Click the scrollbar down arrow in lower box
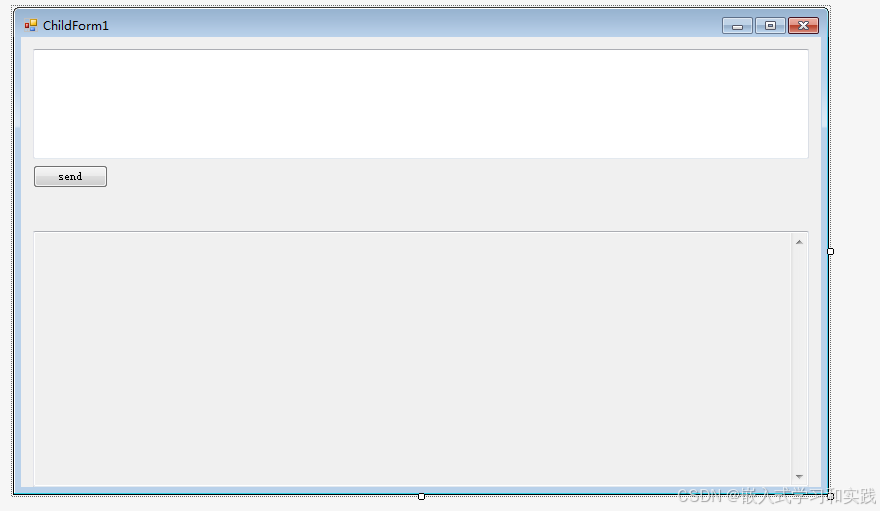The image size is (880, 511). click(x=799, y=477)
